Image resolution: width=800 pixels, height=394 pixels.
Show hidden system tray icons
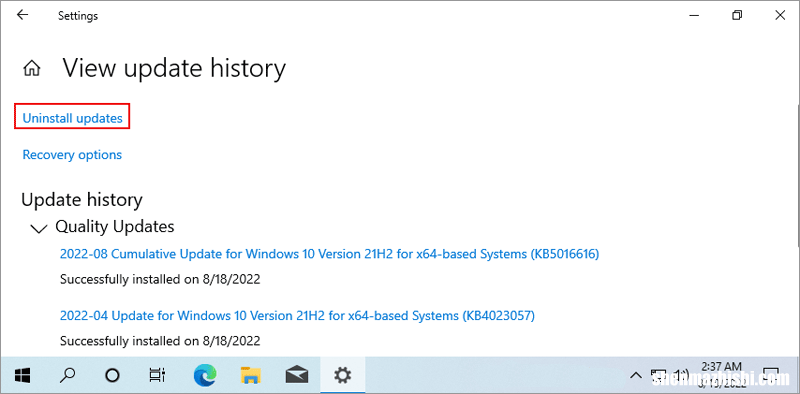coord(635,376)
